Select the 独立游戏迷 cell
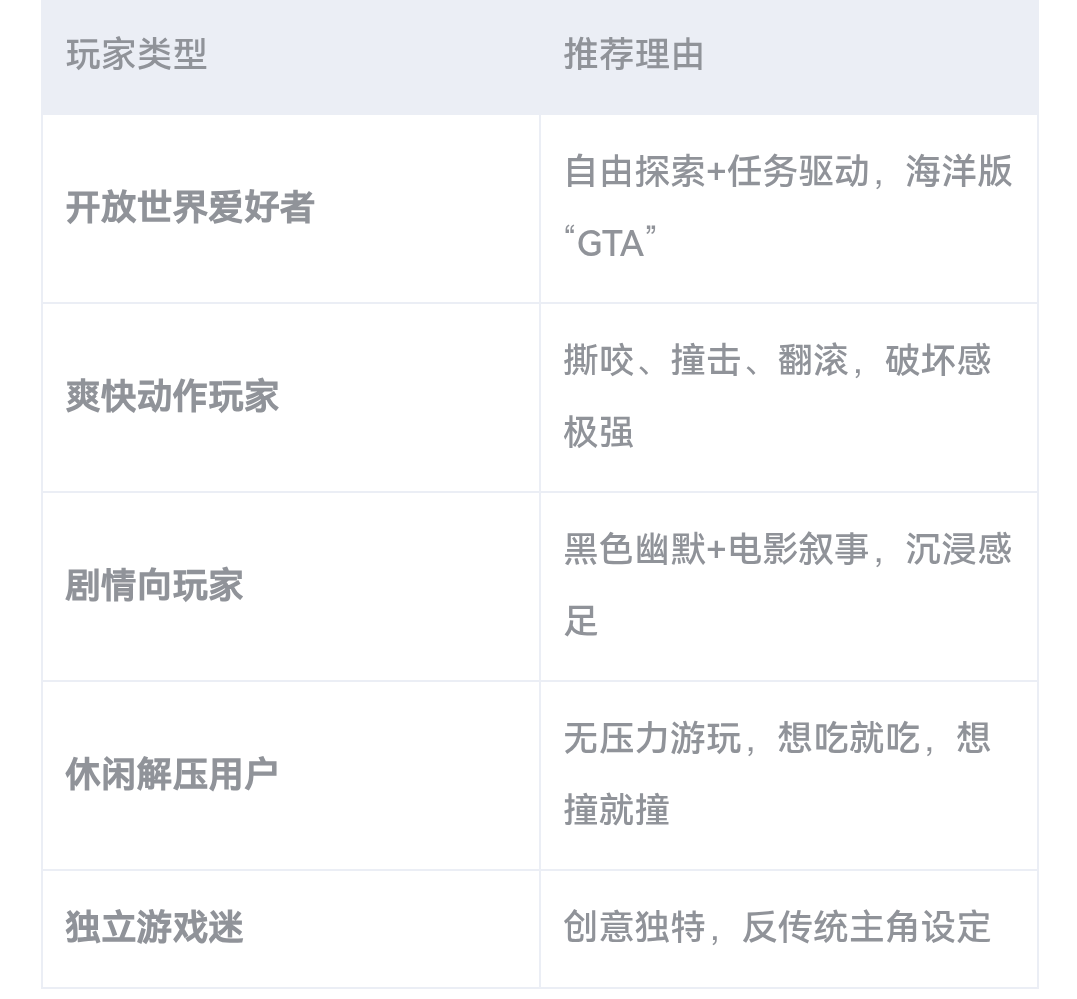This screenshot has width=1077, height=999. (154, 928)
